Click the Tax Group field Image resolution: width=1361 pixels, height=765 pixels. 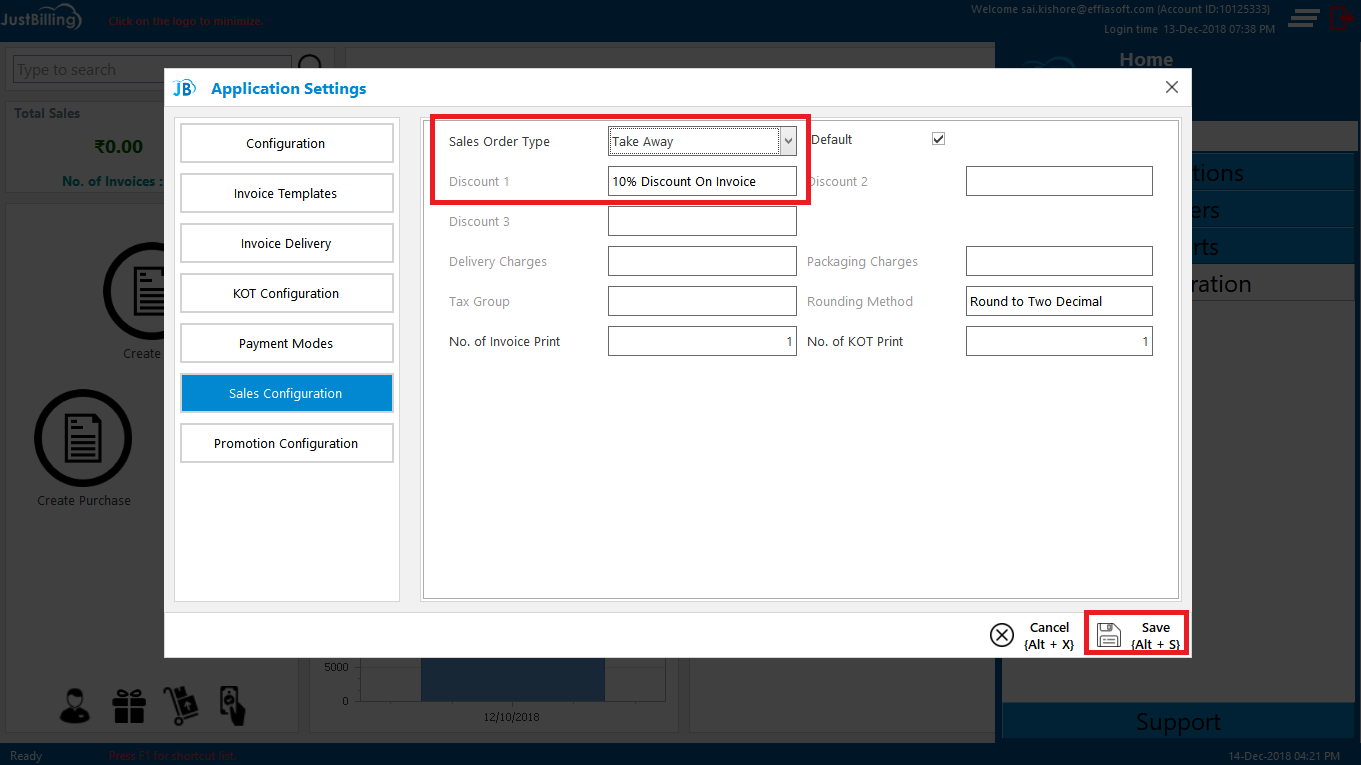(702, 301)
